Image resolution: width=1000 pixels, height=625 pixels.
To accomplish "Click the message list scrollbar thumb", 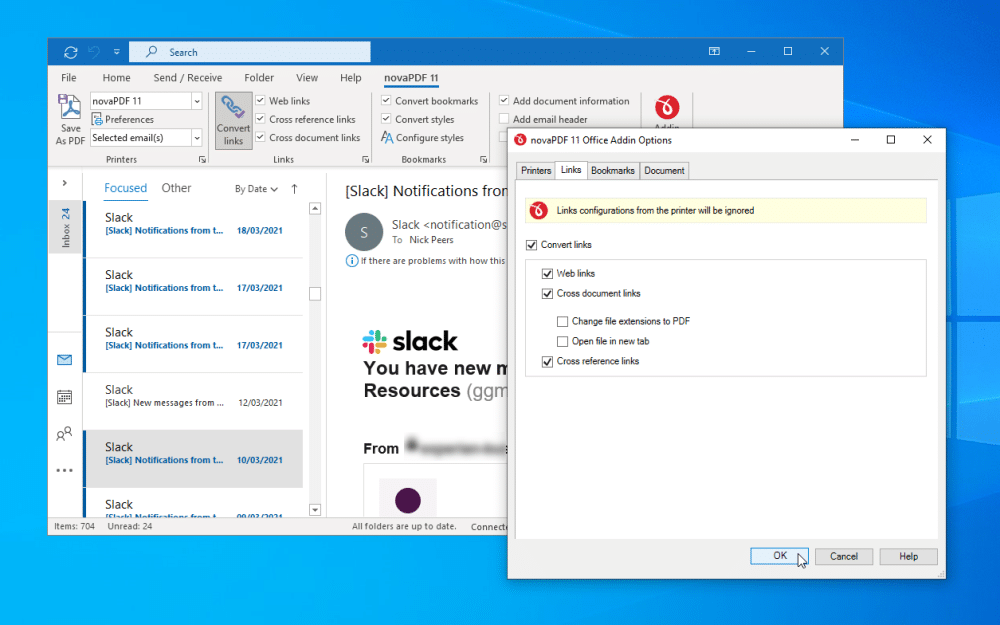I will [x=315, y=294].
